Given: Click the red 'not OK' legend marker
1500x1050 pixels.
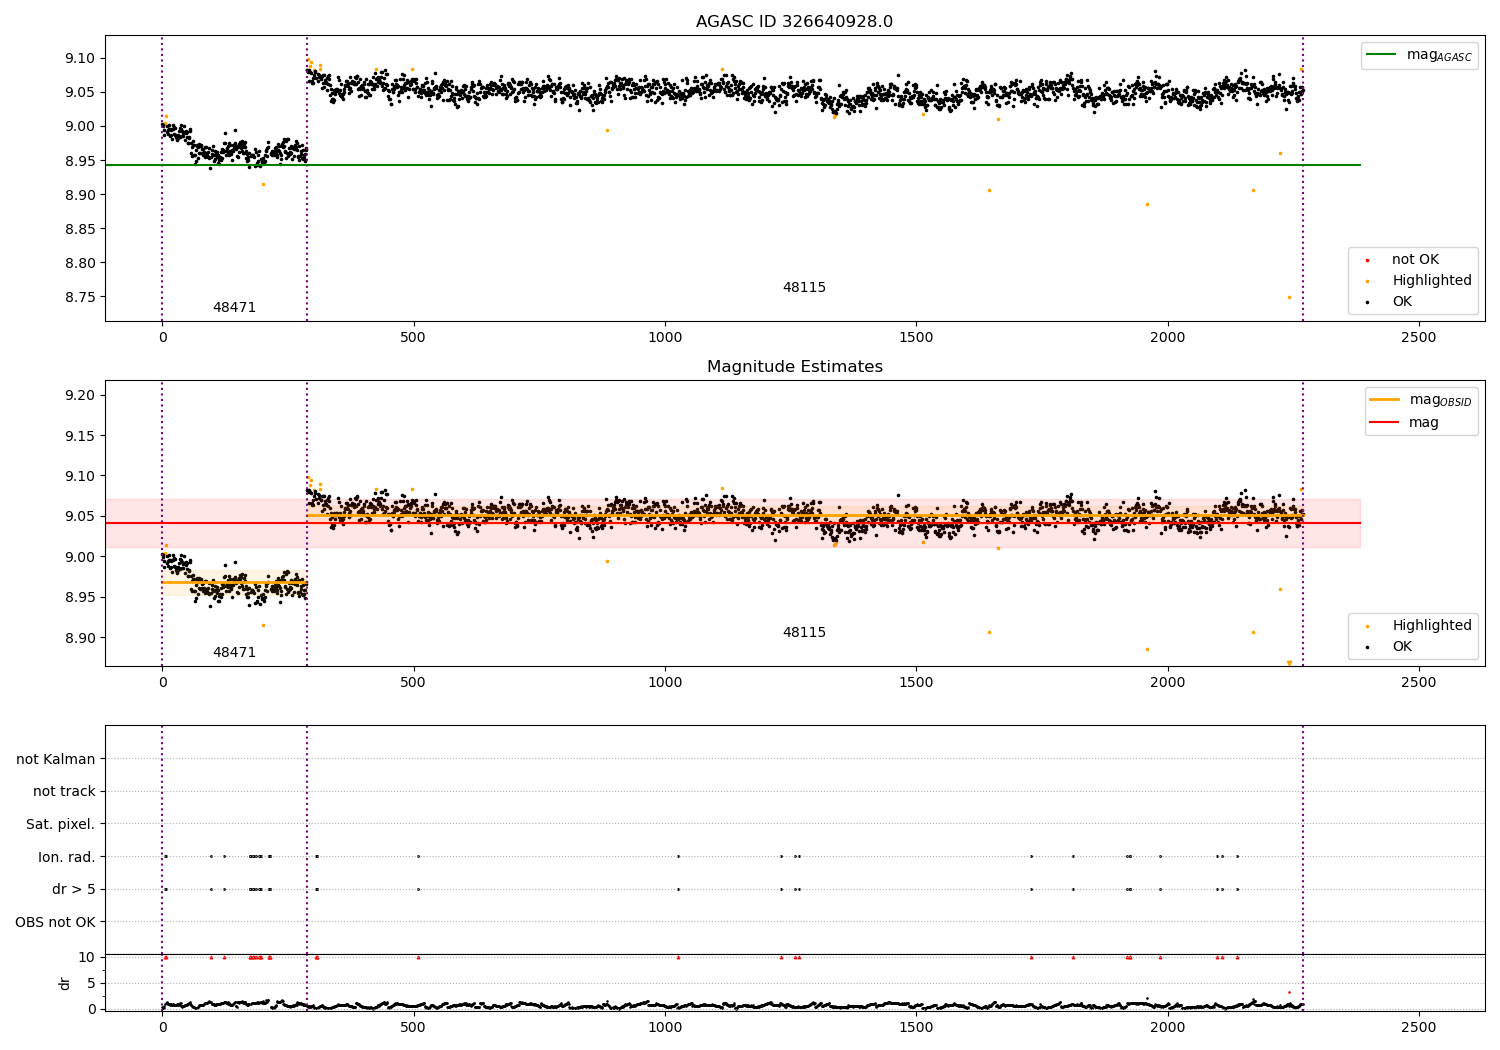Looking at the screenshot, I should click(x=1368, y=260).
